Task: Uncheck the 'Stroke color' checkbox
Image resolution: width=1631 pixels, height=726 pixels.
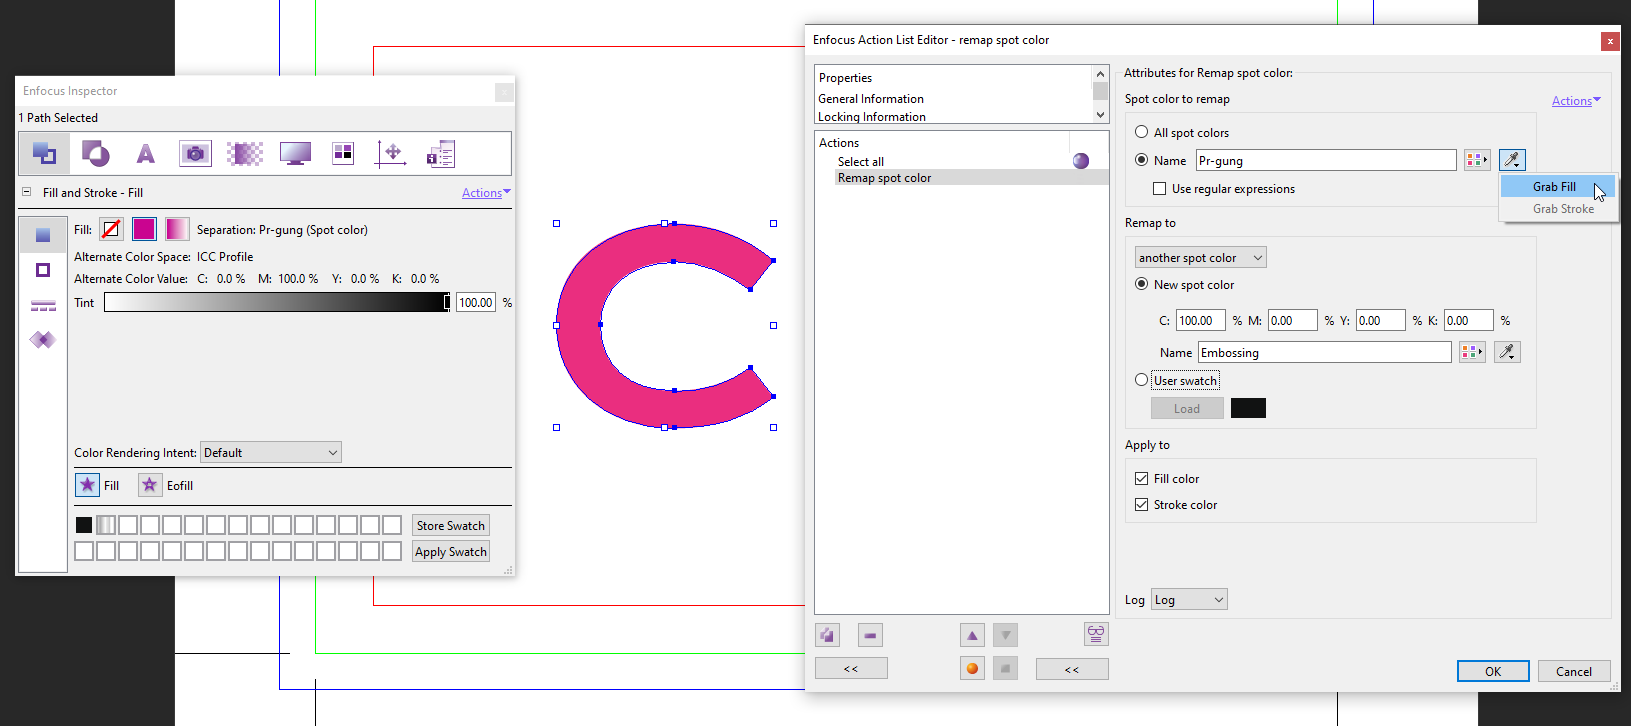Action: pyautogui.click(x=1142, y=505)
